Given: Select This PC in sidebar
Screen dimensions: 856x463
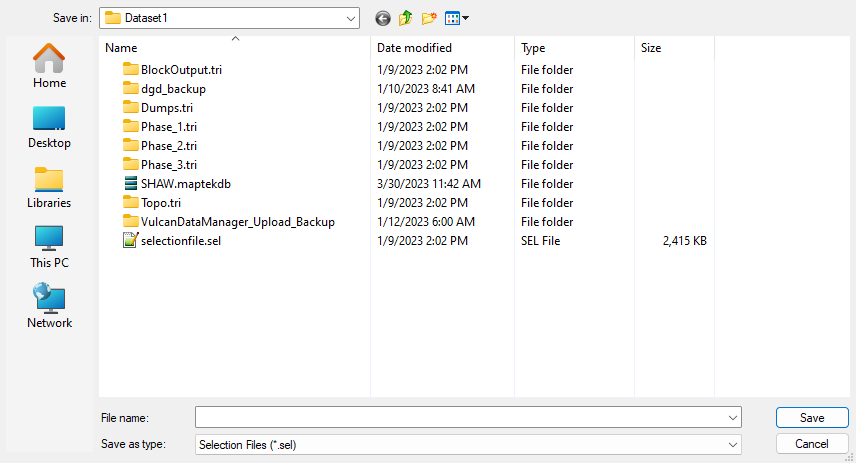Looking at the screenshot, I should tap(50, 247).
